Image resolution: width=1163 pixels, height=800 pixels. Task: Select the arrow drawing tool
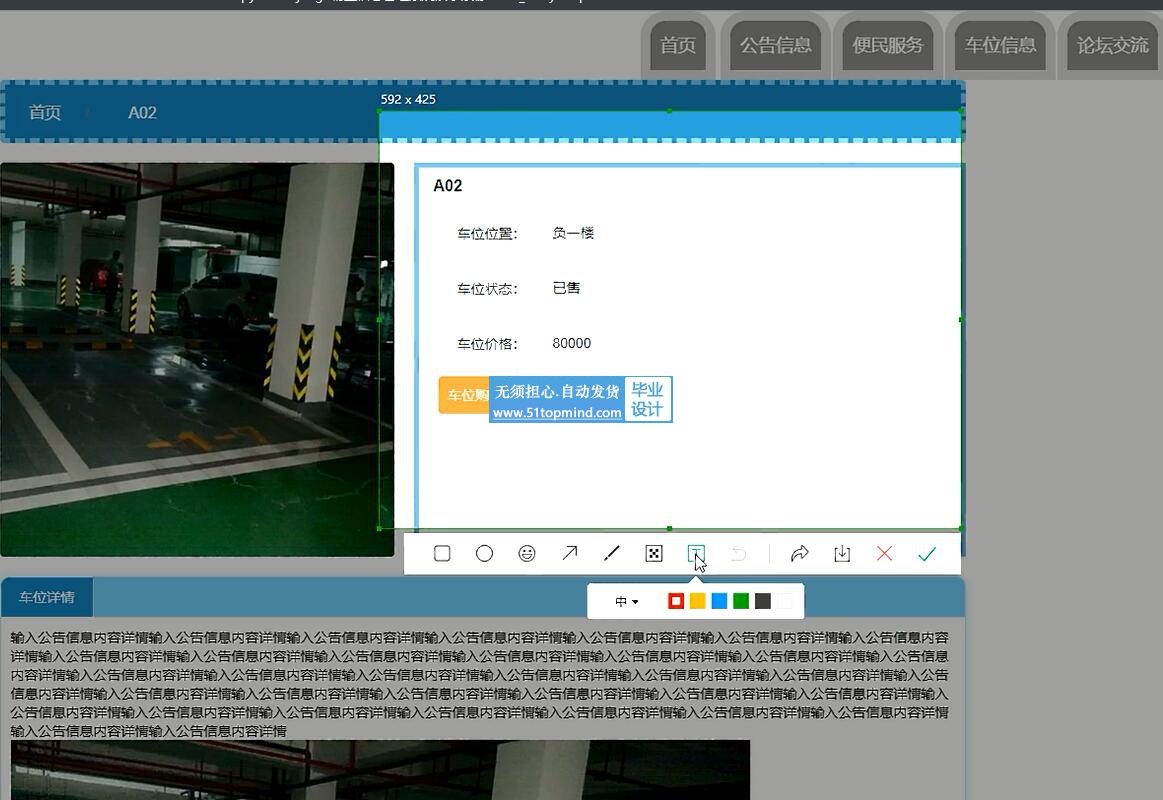(x=570, y=553)
